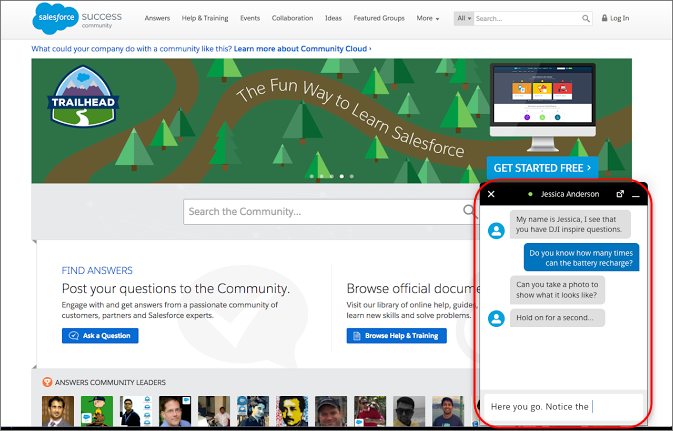
Task: Open the Ideas page
Action: [333, 18]
